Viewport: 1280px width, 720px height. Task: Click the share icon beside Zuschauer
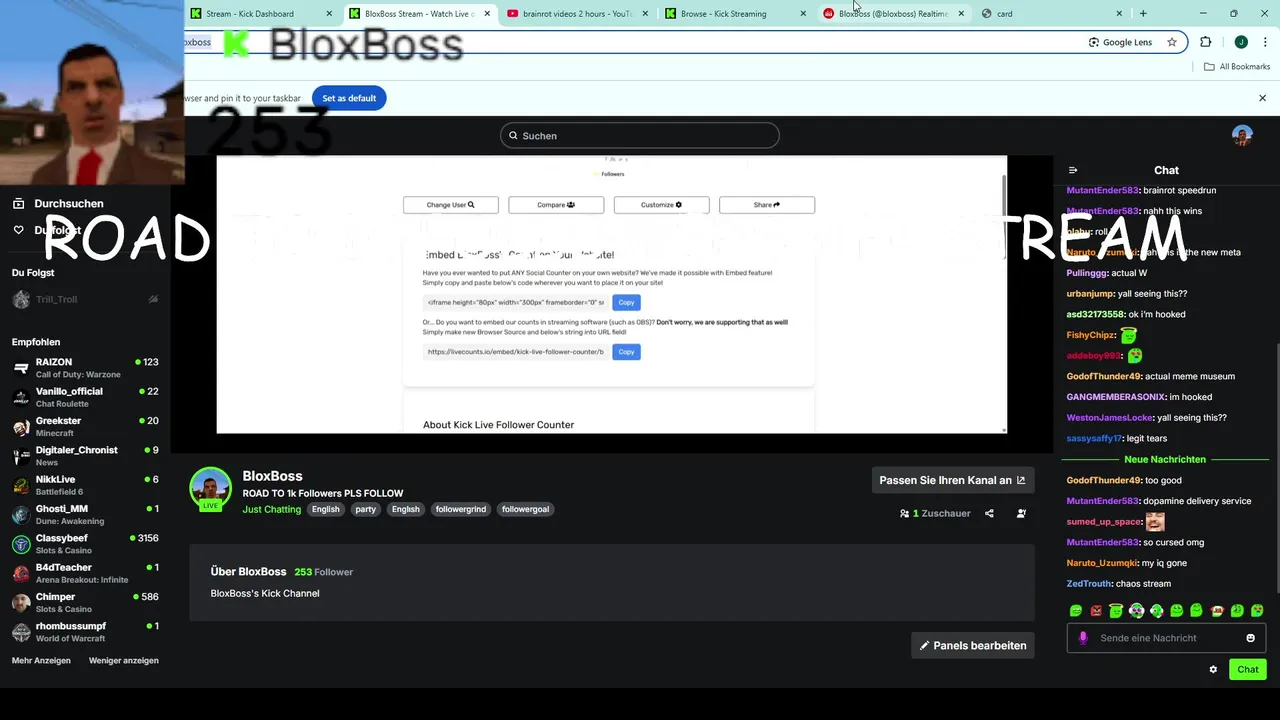pyautogui.click(x=989, y=513)
